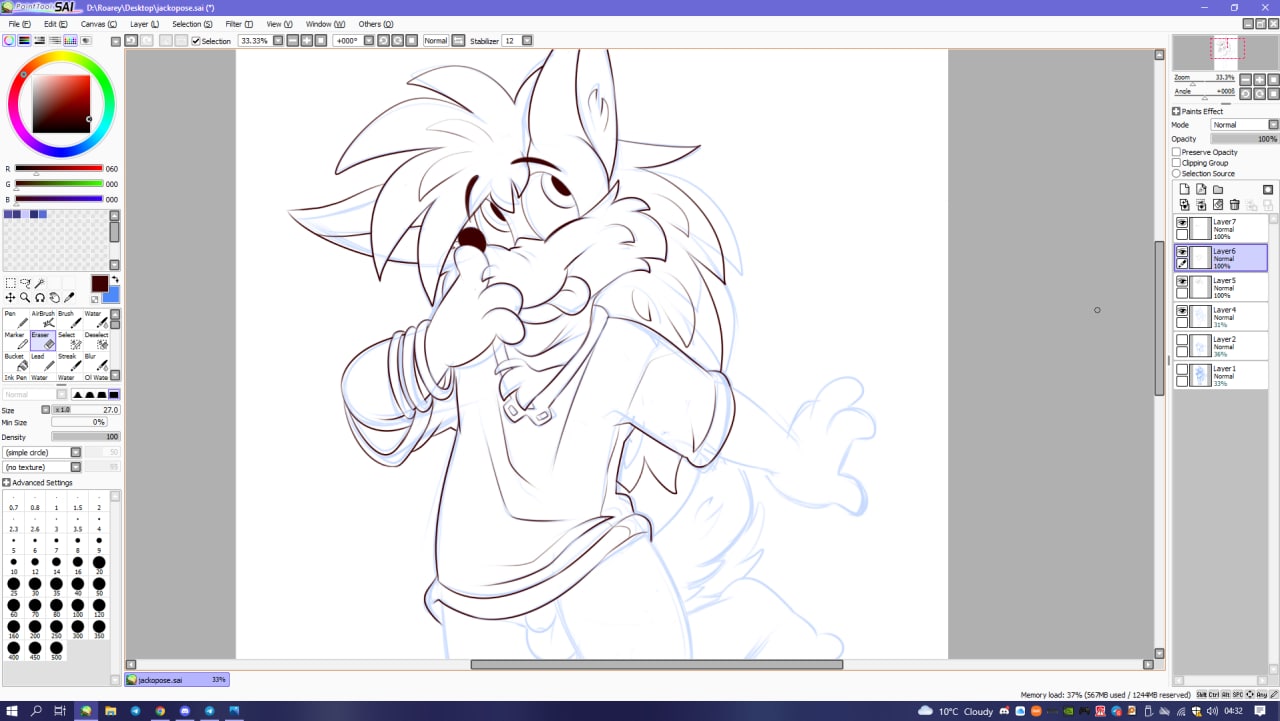
Task: Open the layer blending Mode dropdown
Action: [1244, 125]
